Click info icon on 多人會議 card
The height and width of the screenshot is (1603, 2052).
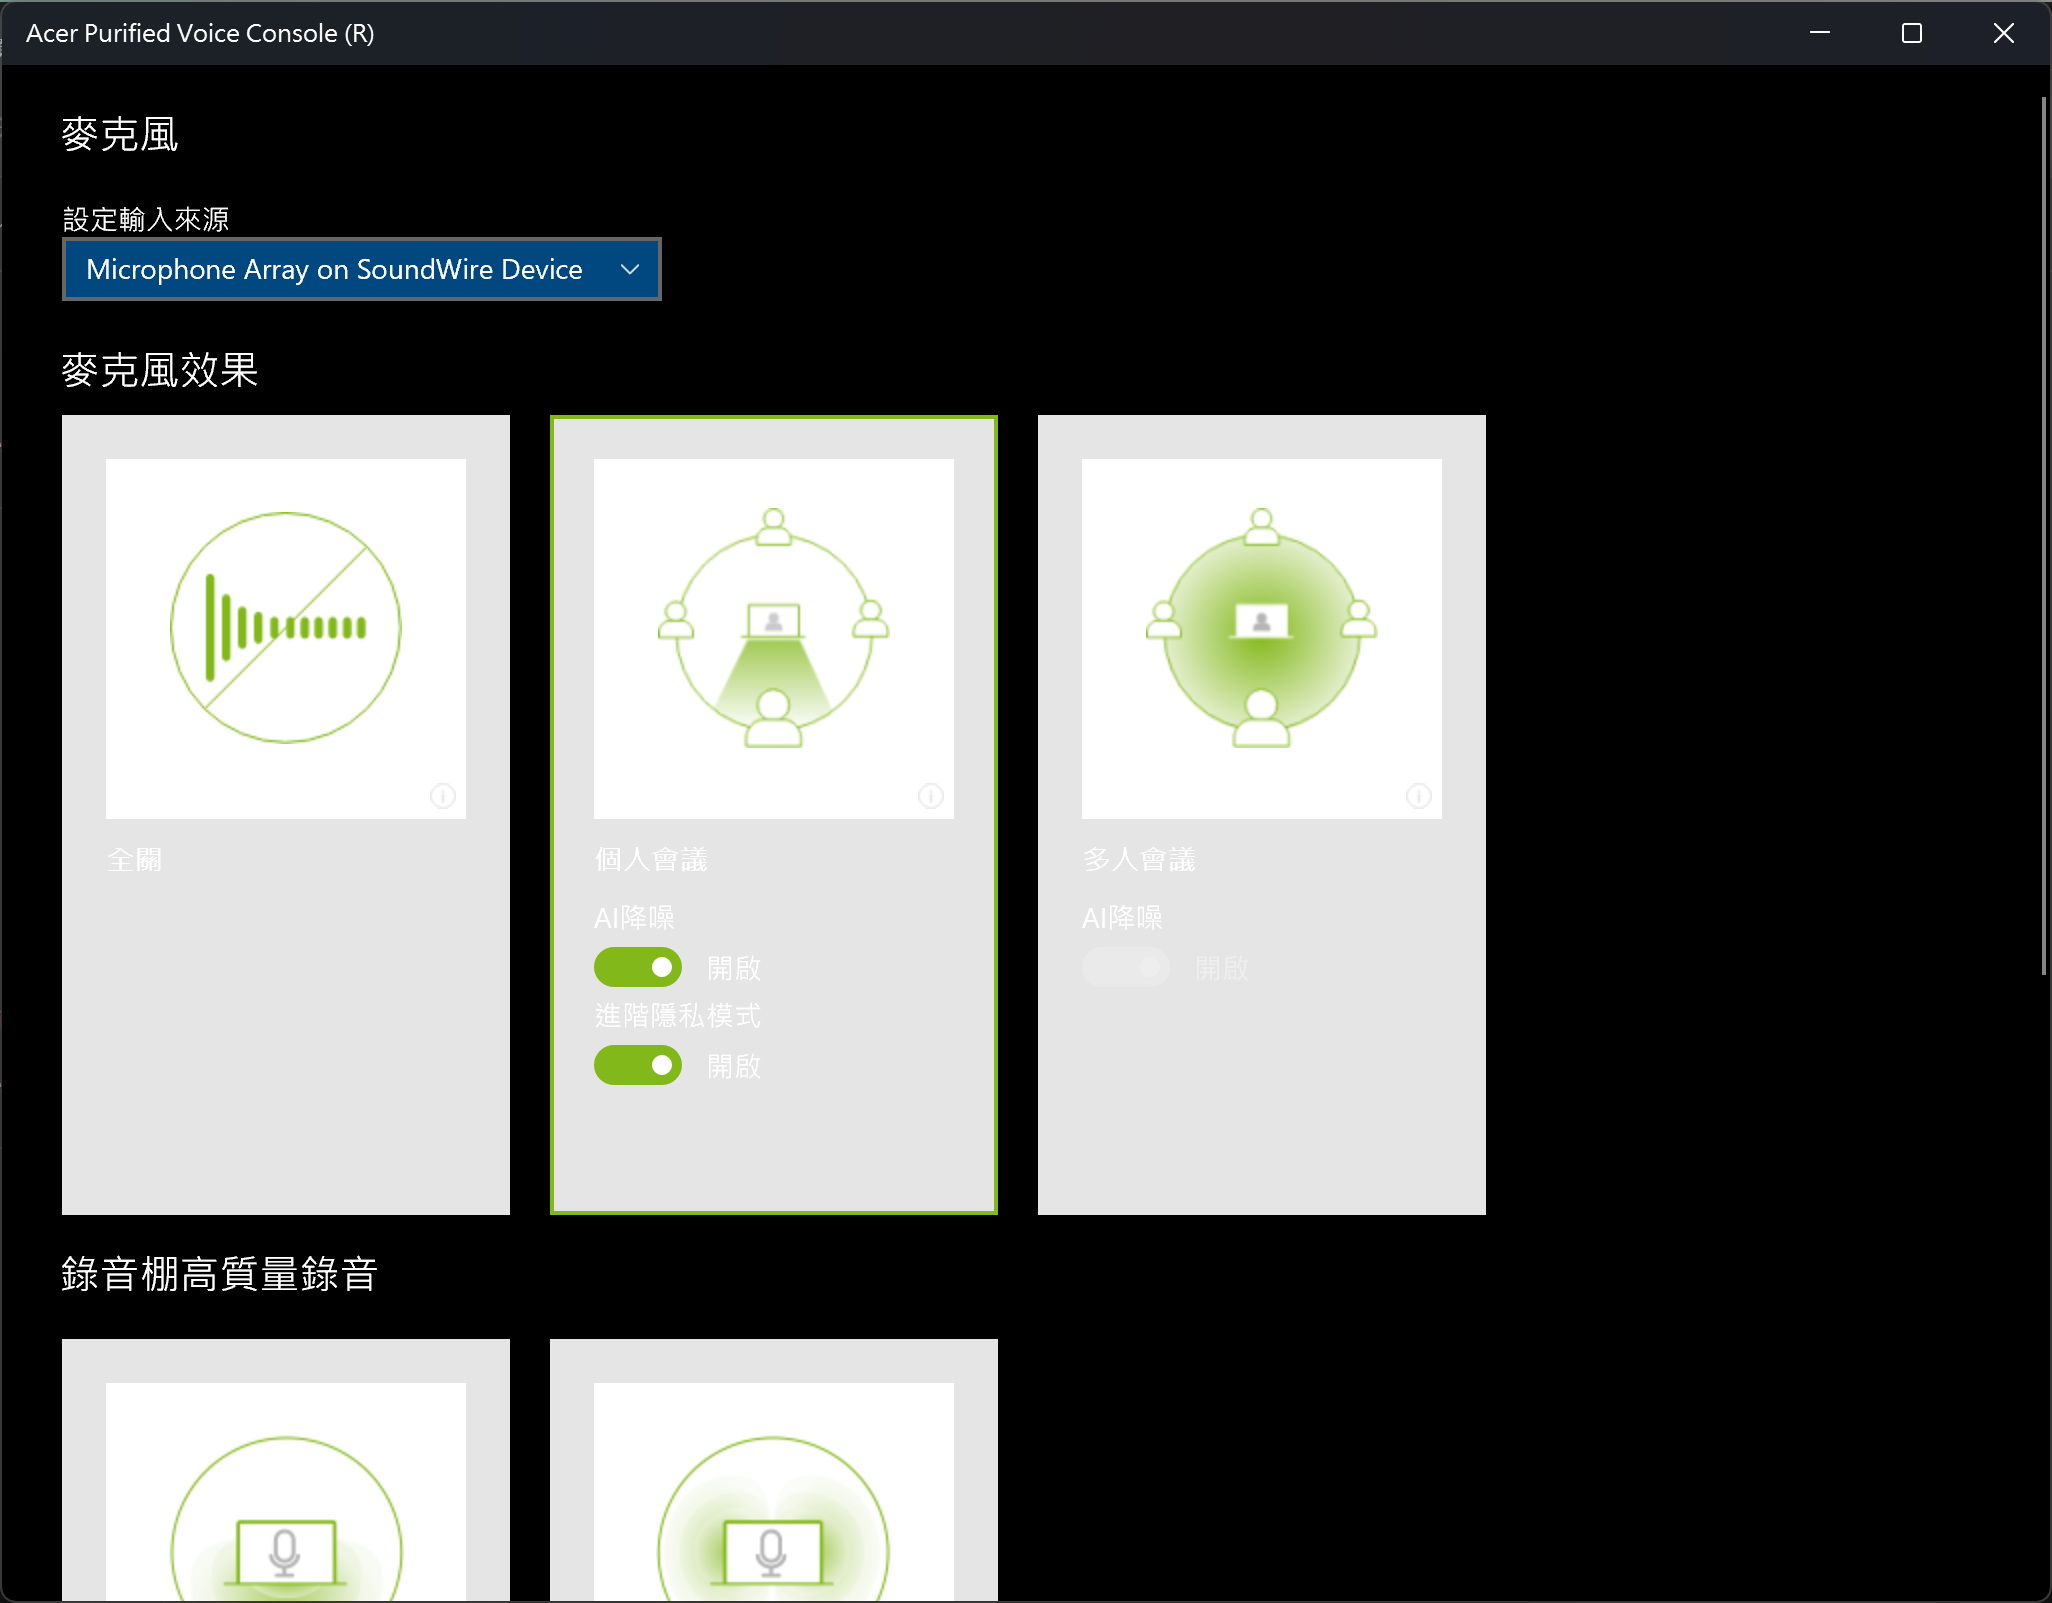click(1418, 796)
